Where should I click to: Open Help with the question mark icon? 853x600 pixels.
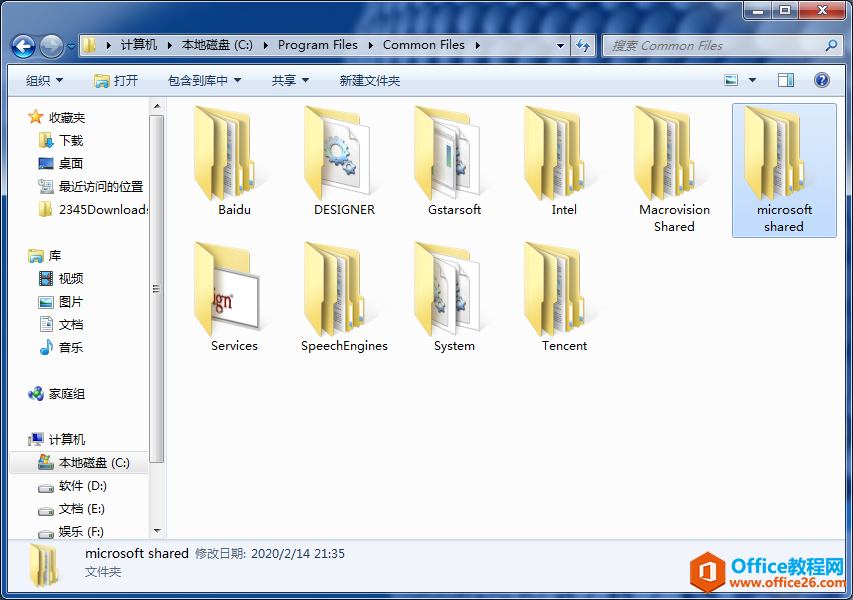tap(821, 81)
